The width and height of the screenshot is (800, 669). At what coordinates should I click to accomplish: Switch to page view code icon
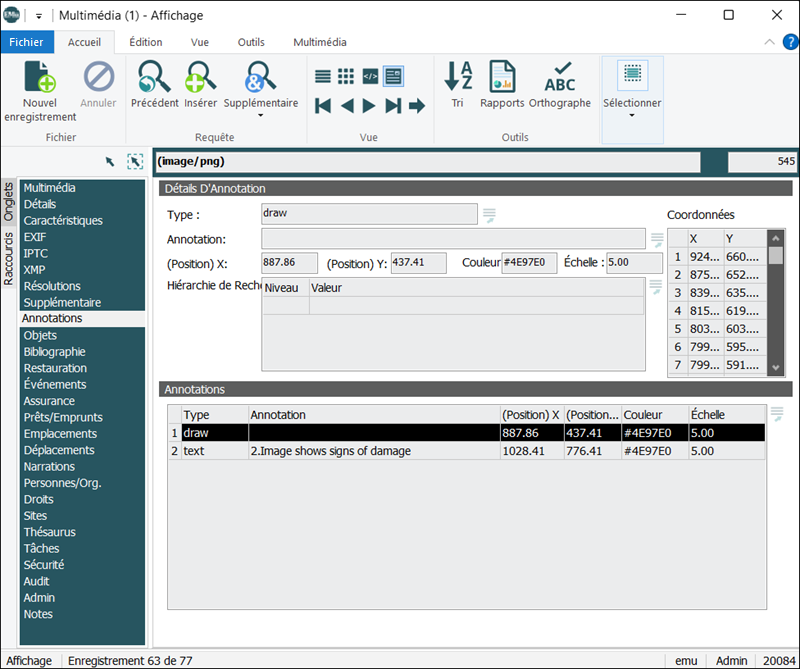coord(370,77)
